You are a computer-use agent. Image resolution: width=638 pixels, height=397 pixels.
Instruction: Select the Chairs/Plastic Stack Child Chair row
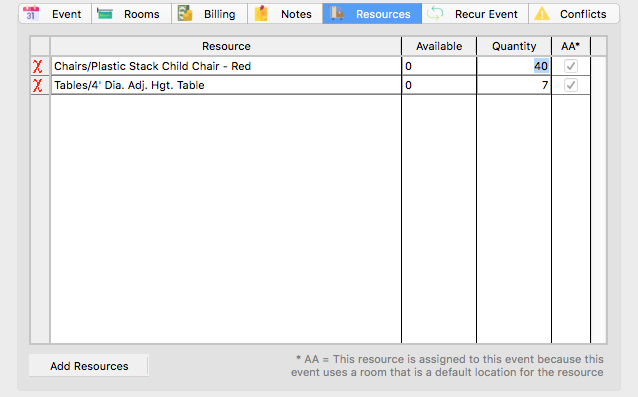click(226, 66)
